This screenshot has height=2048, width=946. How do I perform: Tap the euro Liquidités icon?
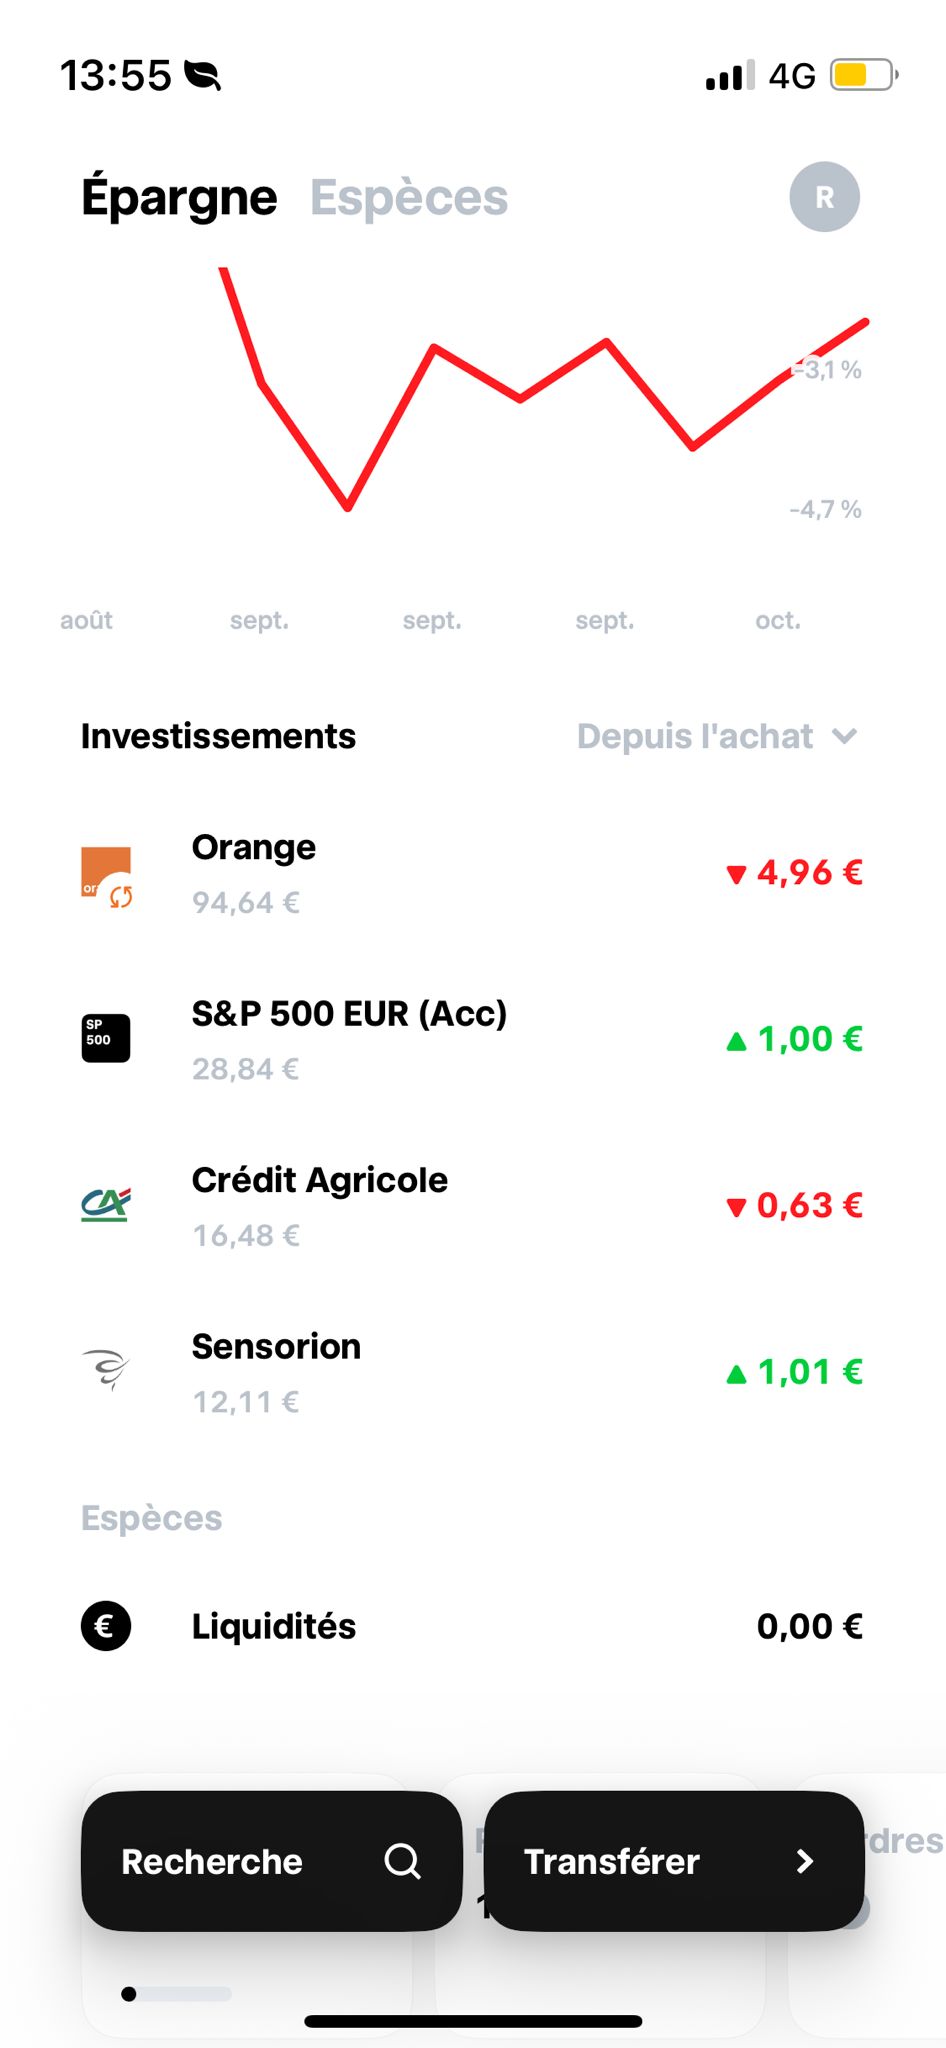coord(106,1626)
